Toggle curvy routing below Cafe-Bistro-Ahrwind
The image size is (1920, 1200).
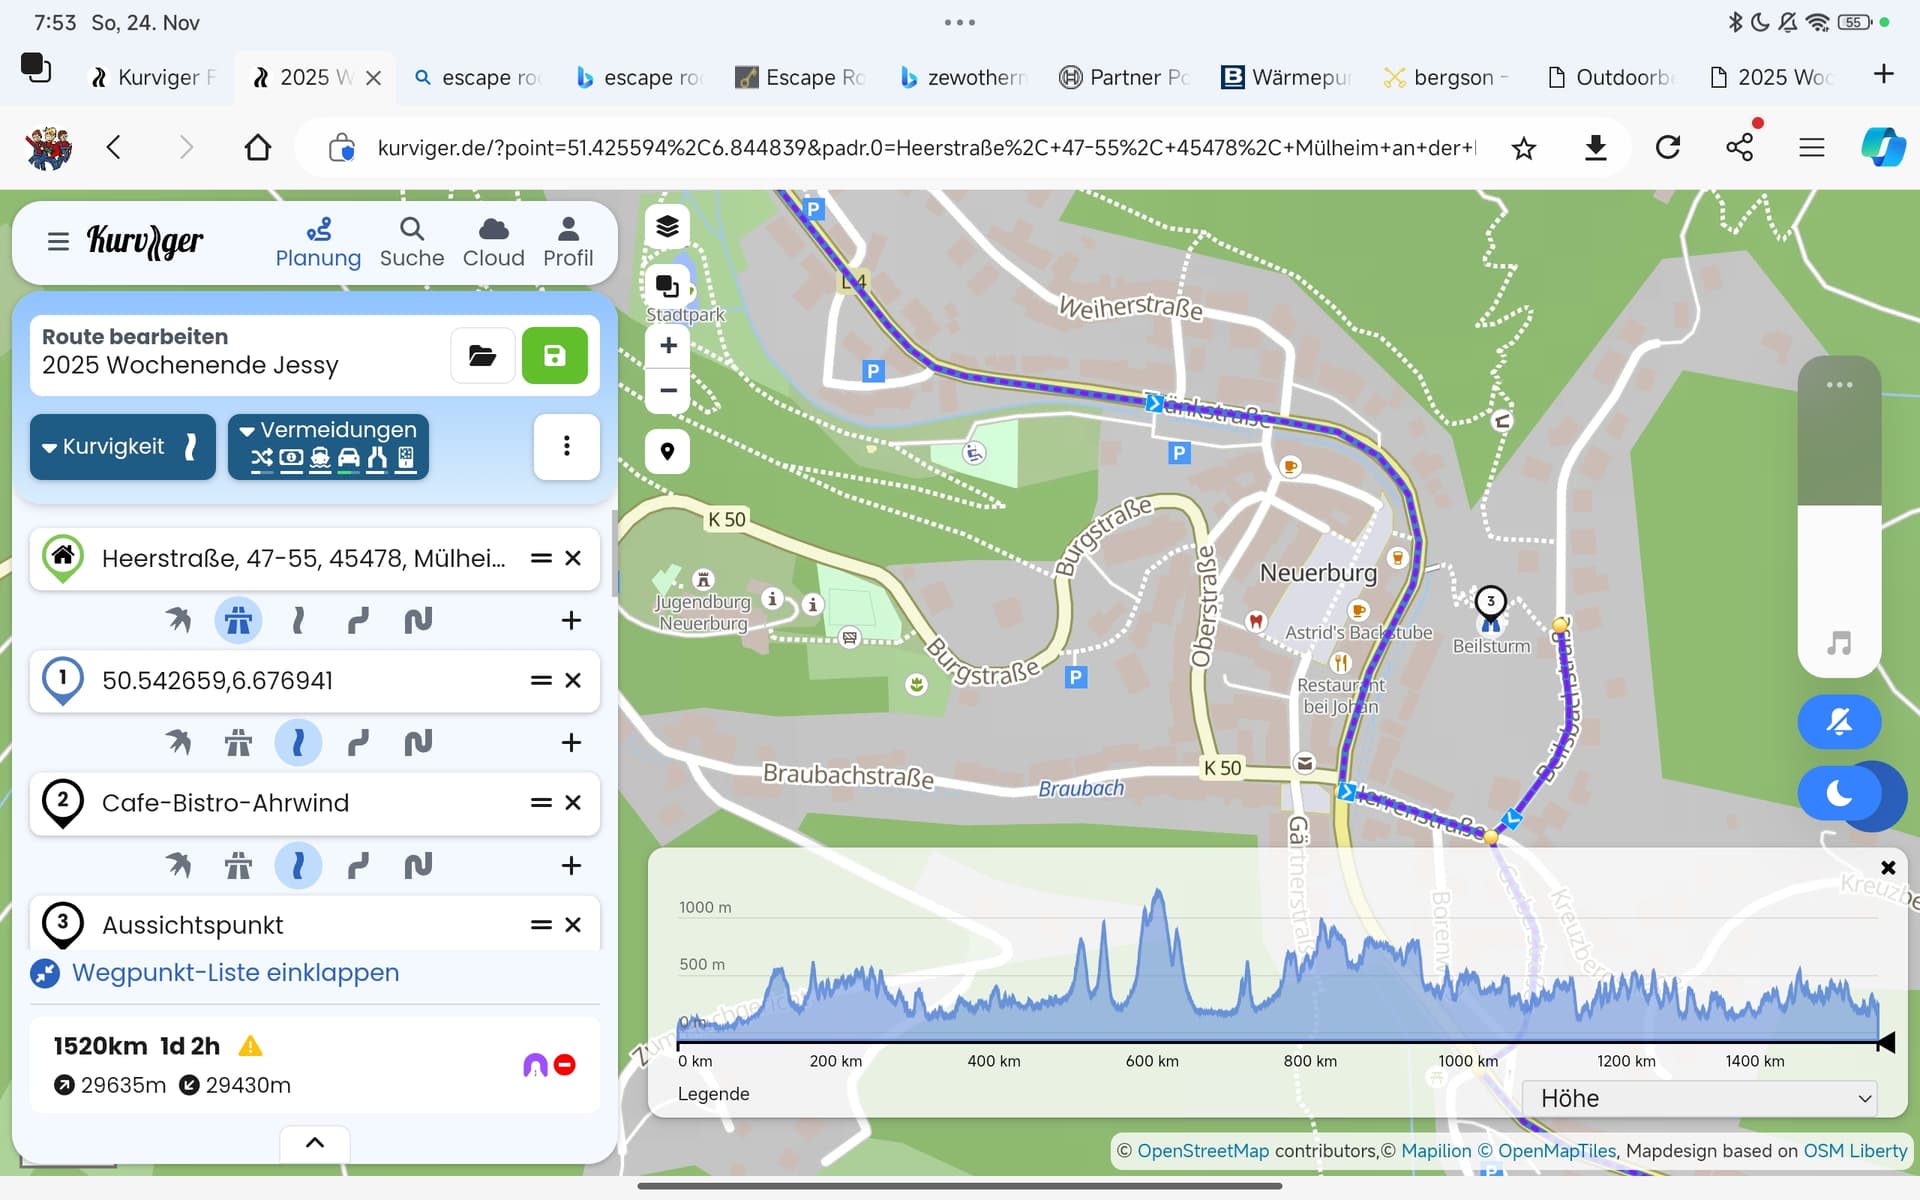coord(298,865)
